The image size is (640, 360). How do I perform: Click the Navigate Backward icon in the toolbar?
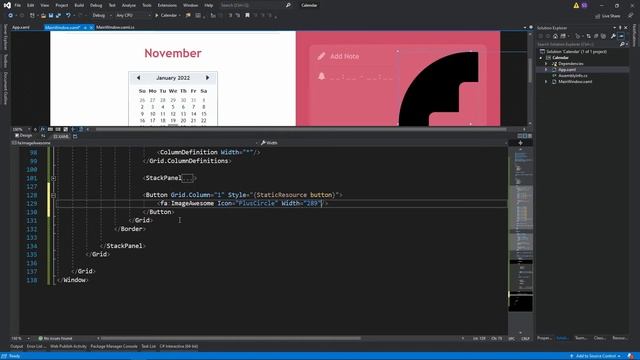[x=10, y=16]
